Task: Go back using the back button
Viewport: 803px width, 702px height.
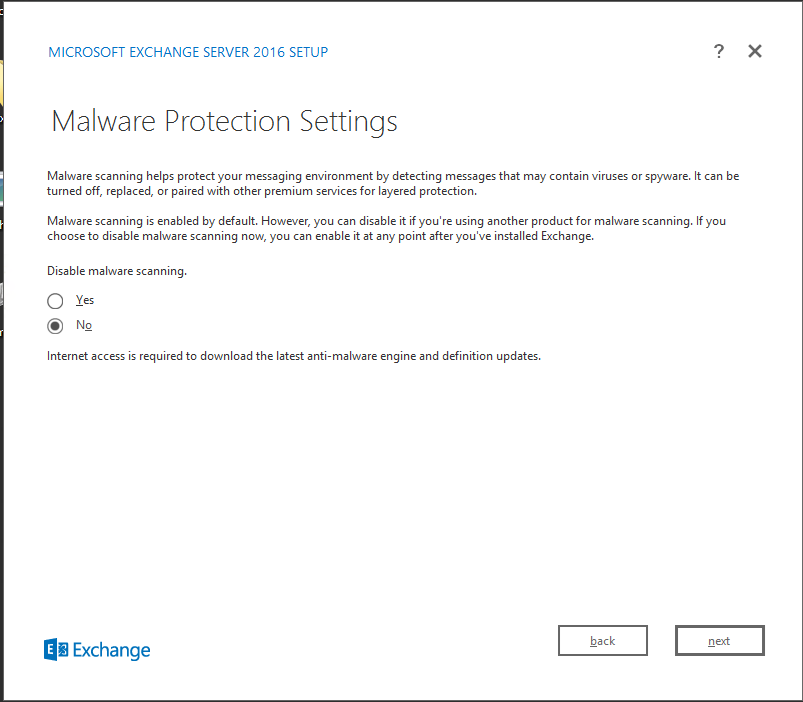Action: 602,641
